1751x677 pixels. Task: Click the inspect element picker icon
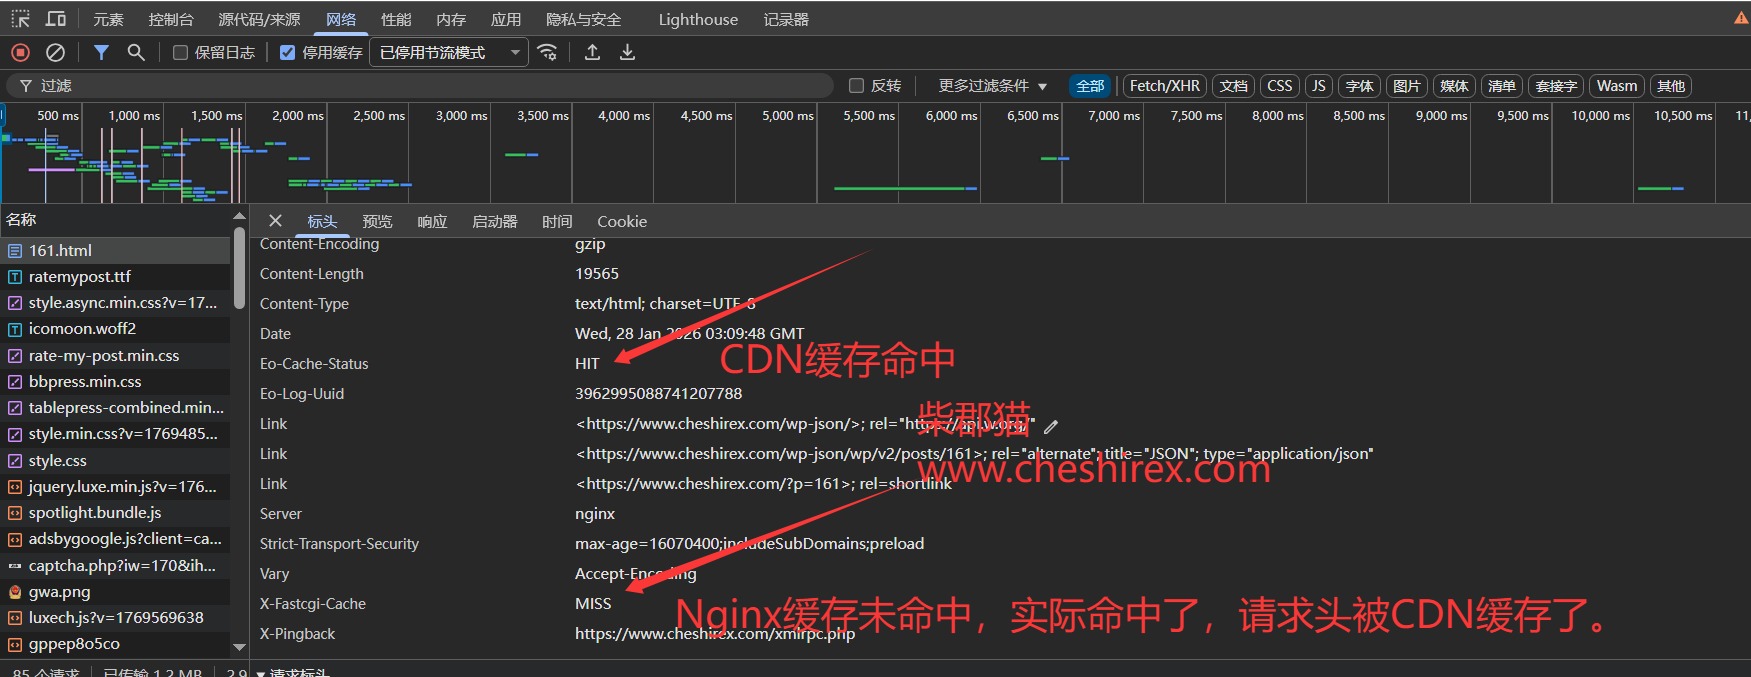pyautogui.click(x=21, y=19)
